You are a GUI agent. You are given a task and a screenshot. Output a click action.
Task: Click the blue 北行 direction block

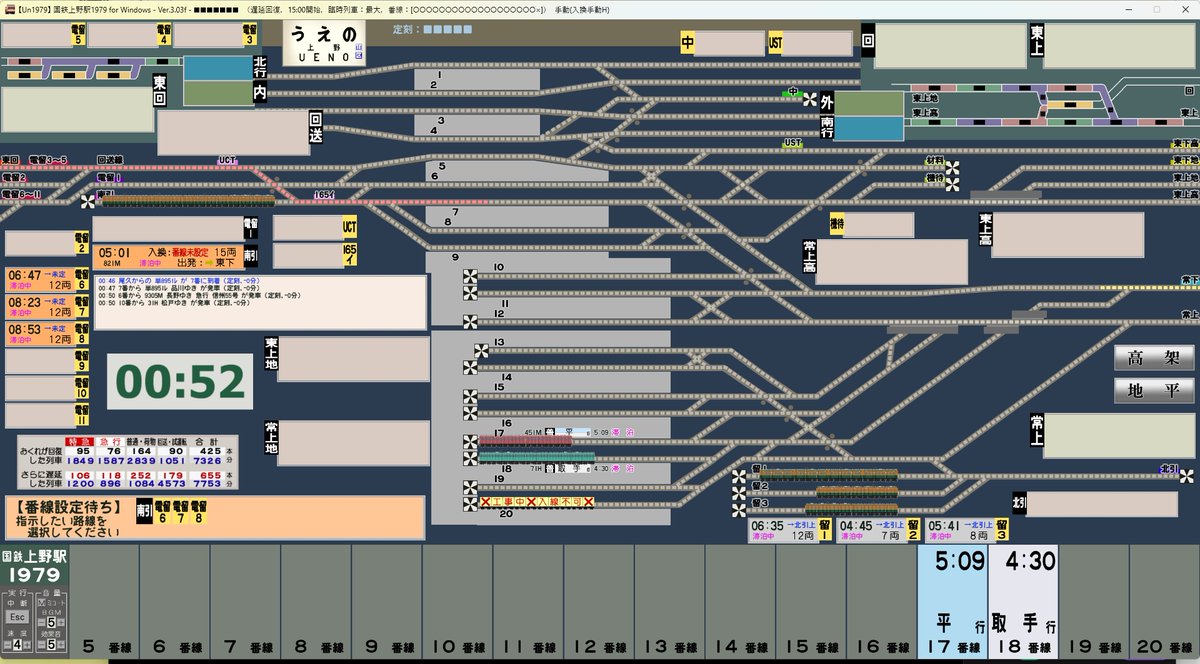(219, 67)
